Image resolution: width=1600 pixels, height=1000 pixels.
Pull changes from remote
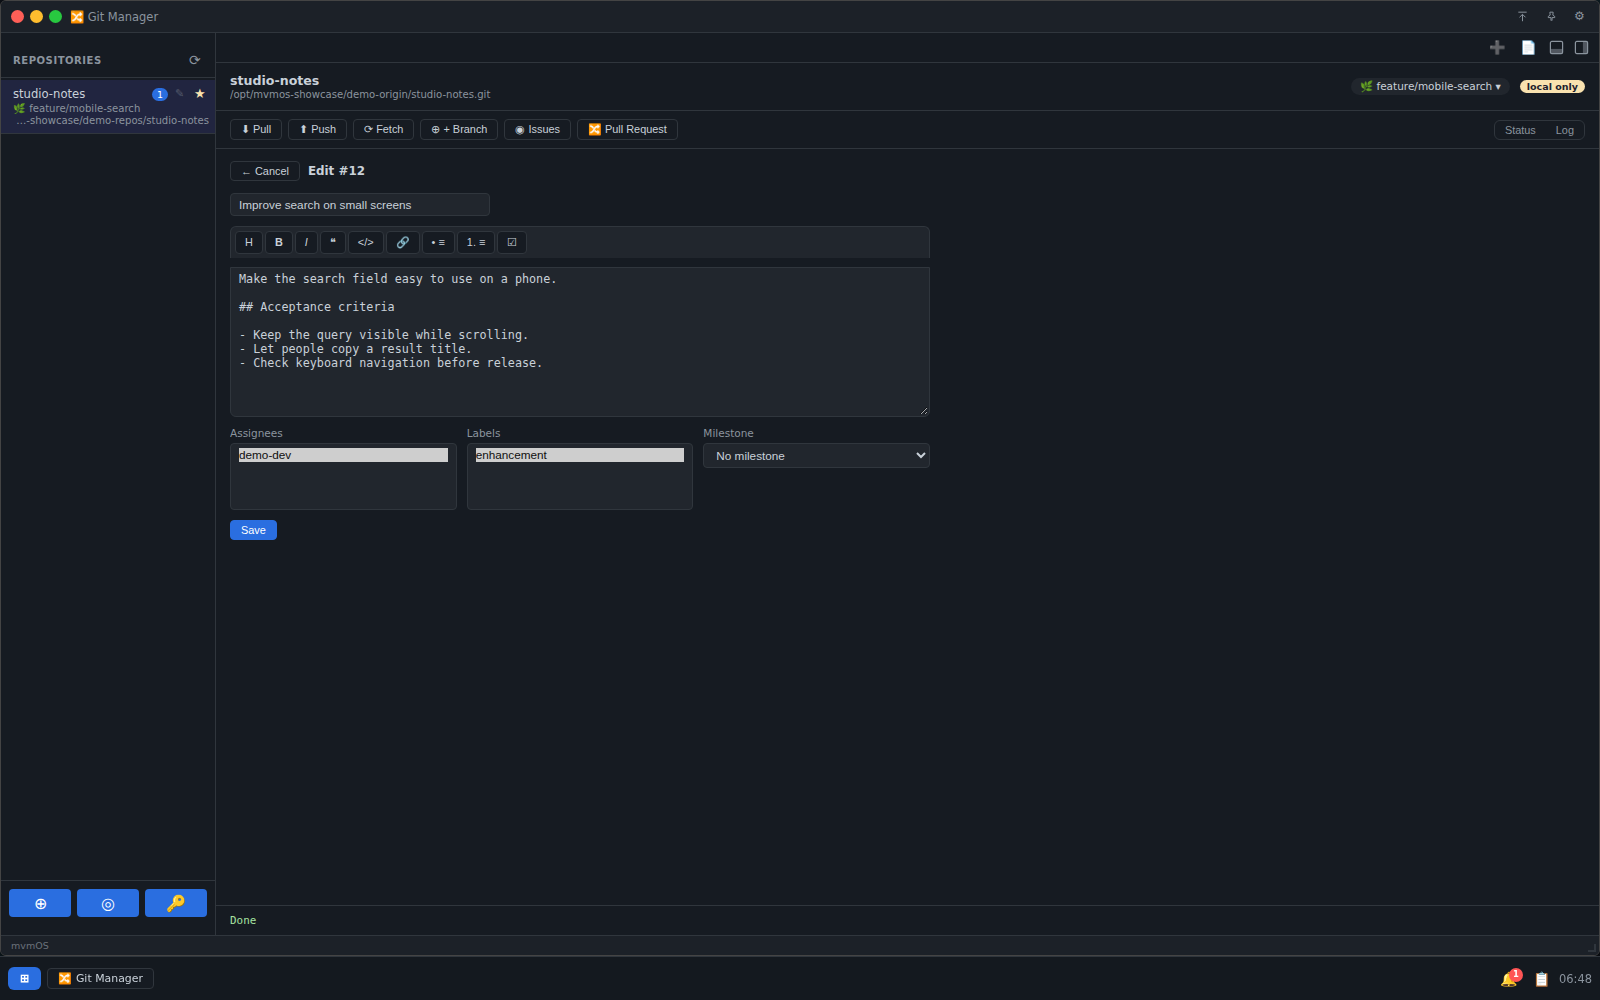tap(256, 129)
